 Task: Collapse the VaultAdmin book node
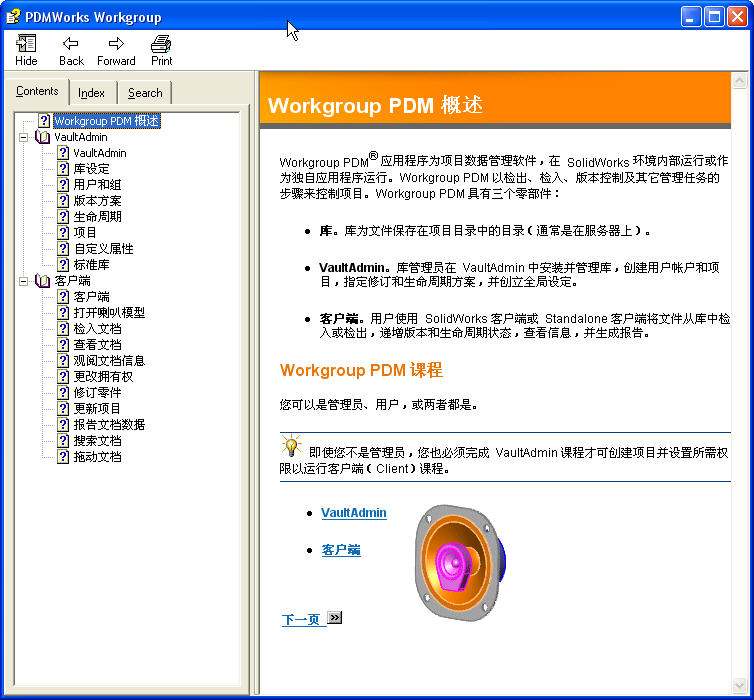tap(23, 138)
